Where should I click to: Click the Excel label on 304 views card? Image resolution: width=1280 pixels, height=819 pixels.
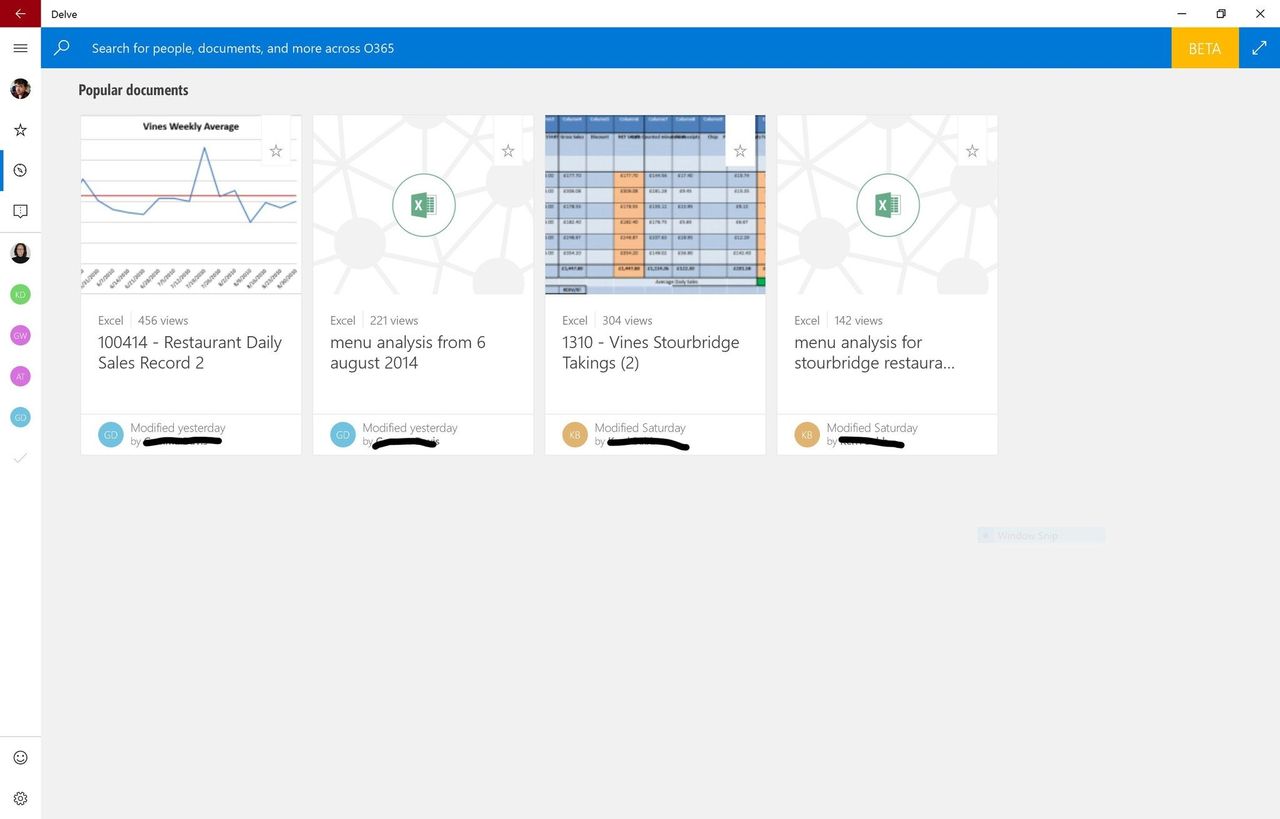575,321
